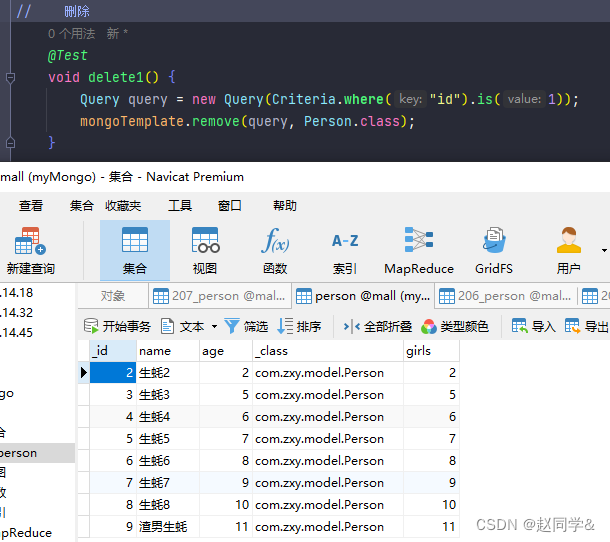Open the MapReduce toolbar icon

419,251
